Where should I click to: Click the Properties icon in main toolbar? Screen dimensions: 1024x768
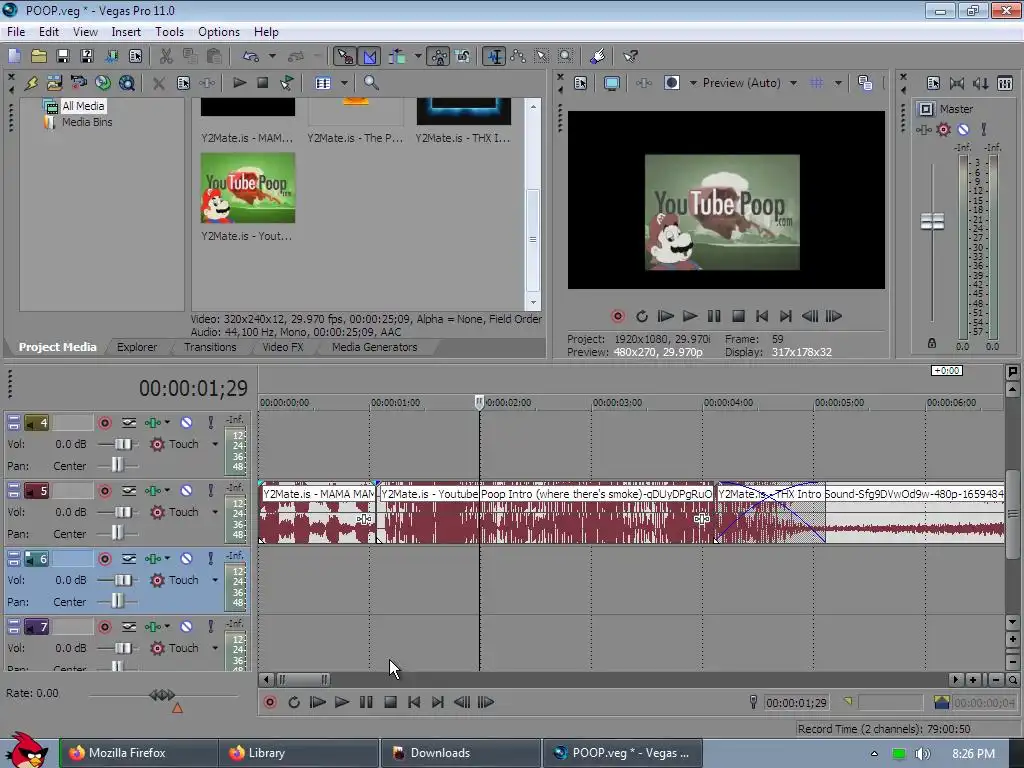[135, 56]
